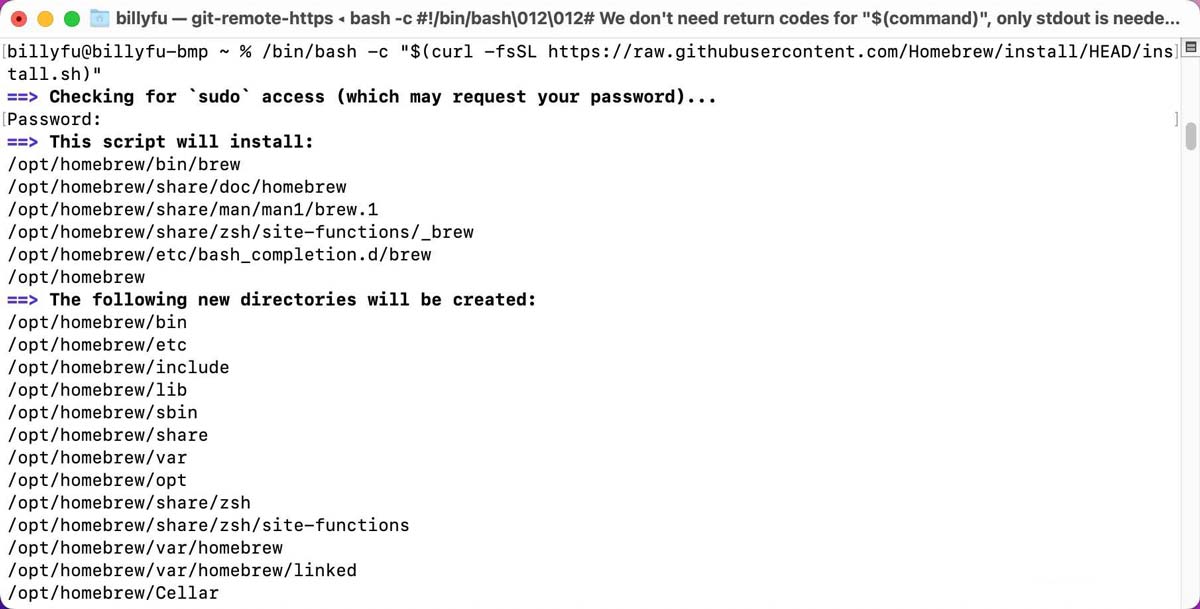Screen dimensions: 1200x609
Task: Zoom the window with the green button
Action: 71,18
